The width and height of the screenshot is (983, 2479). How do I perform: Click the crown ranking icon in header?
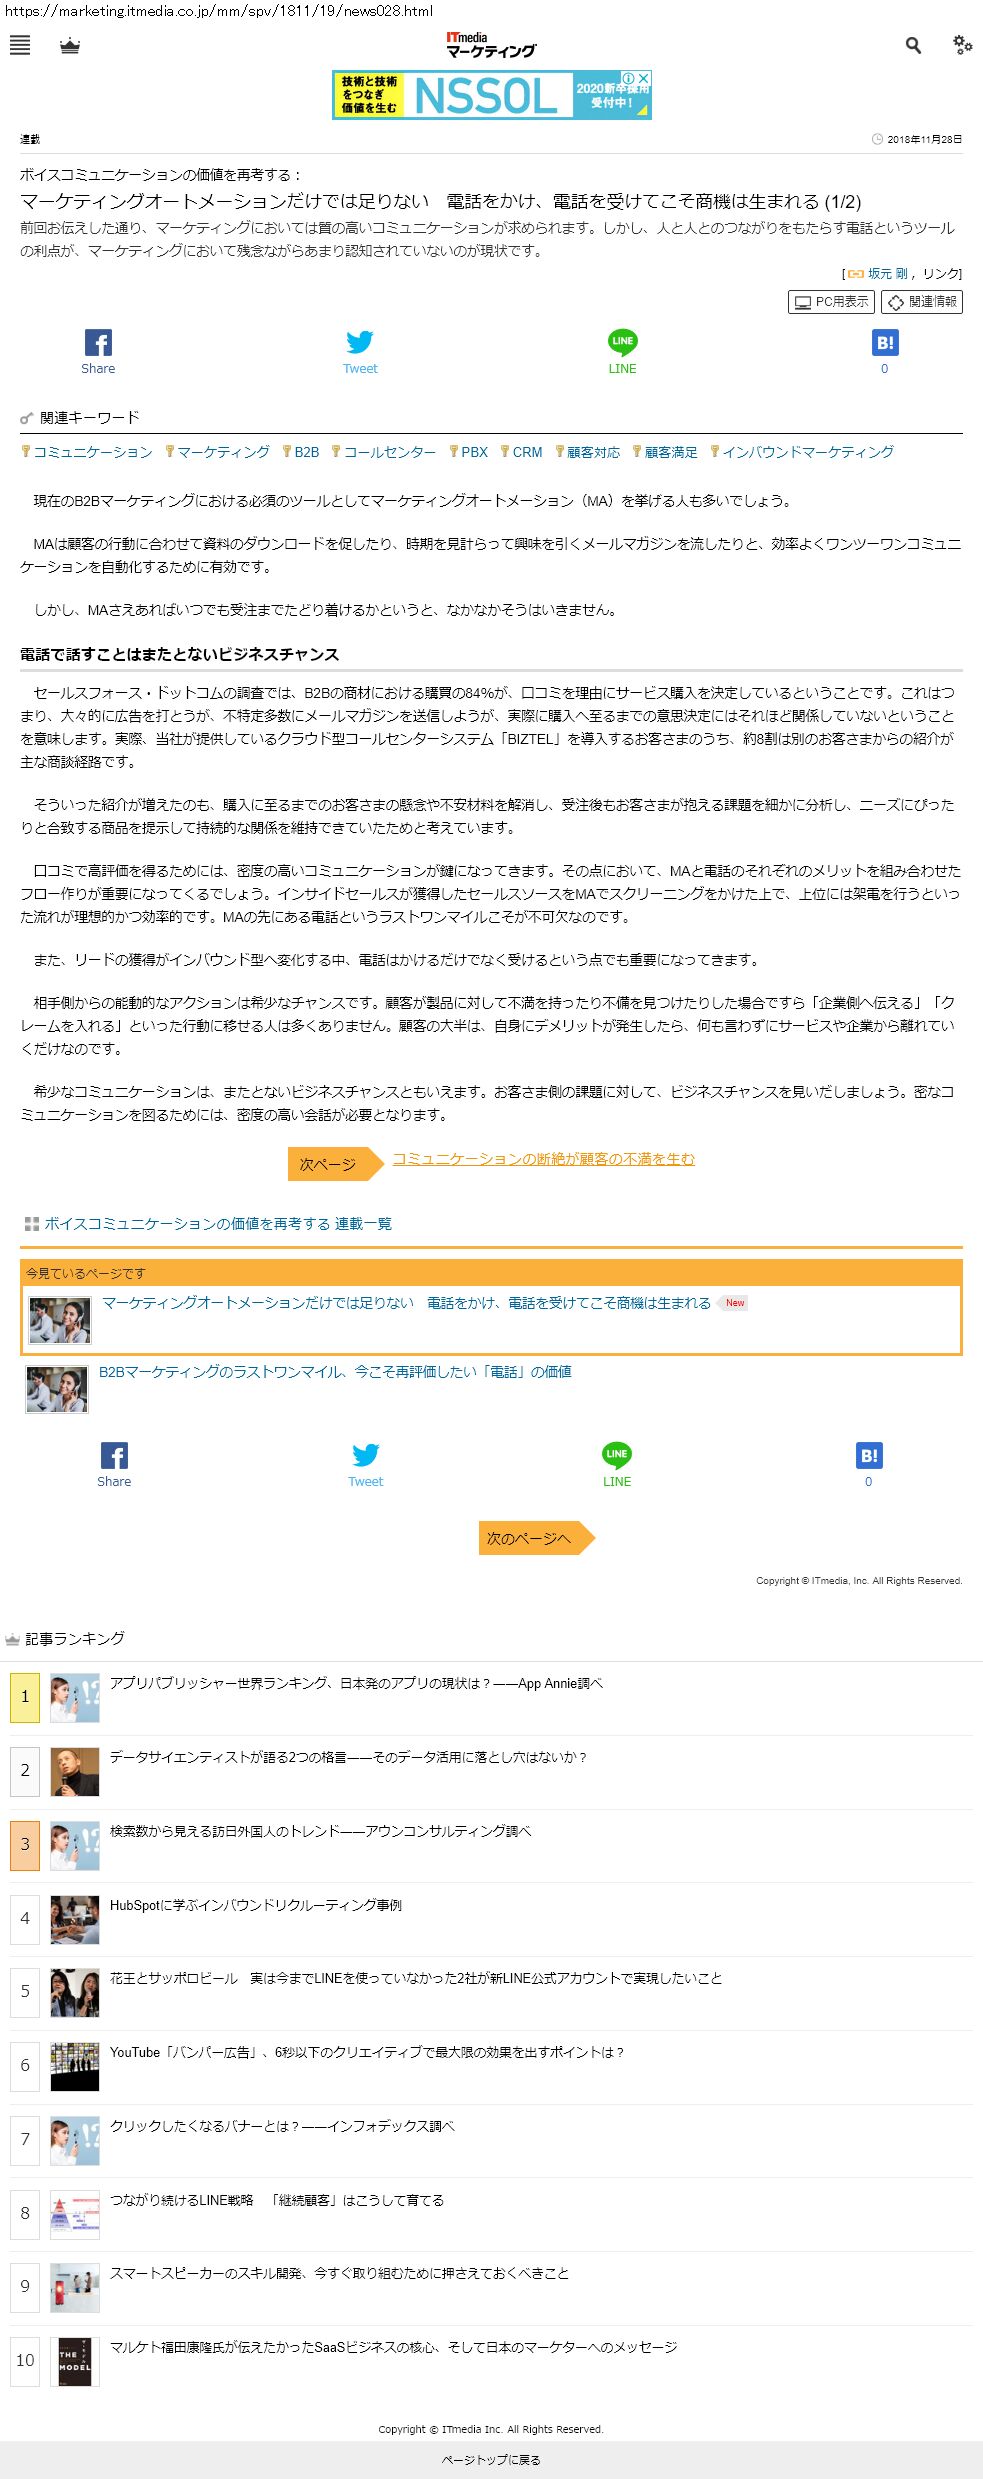click(x=70, y=46)
